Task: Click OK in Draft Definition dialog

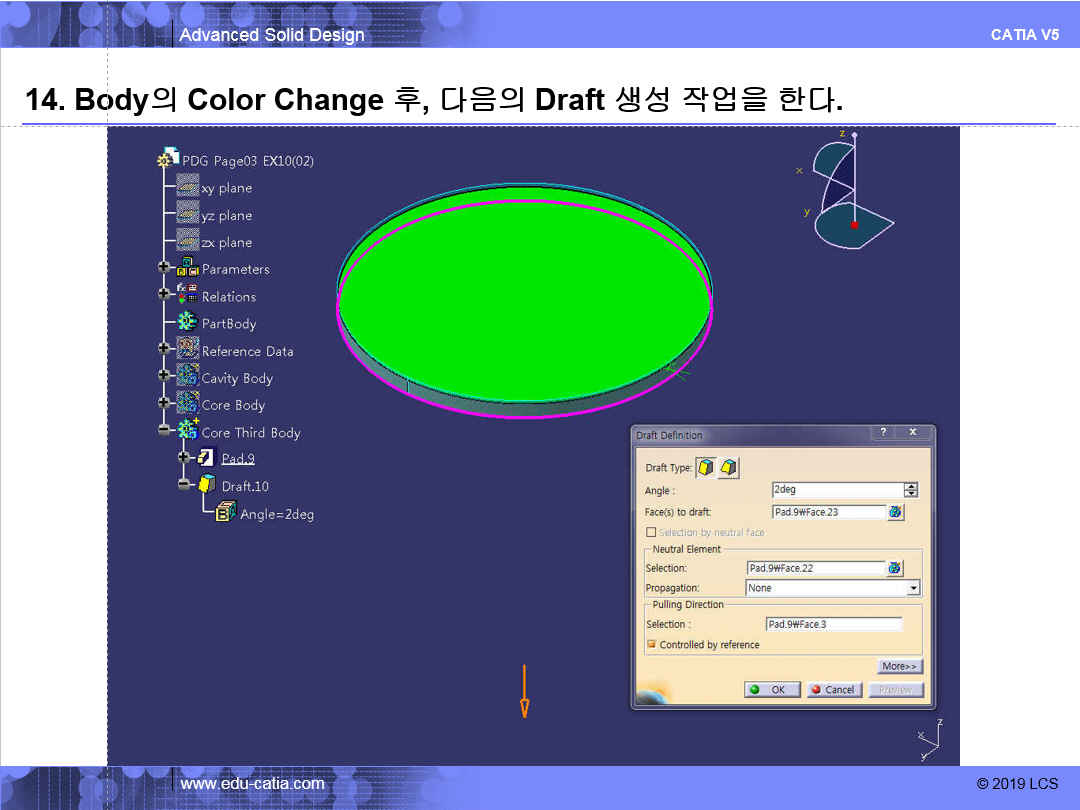Action: [x=771, y=690]
